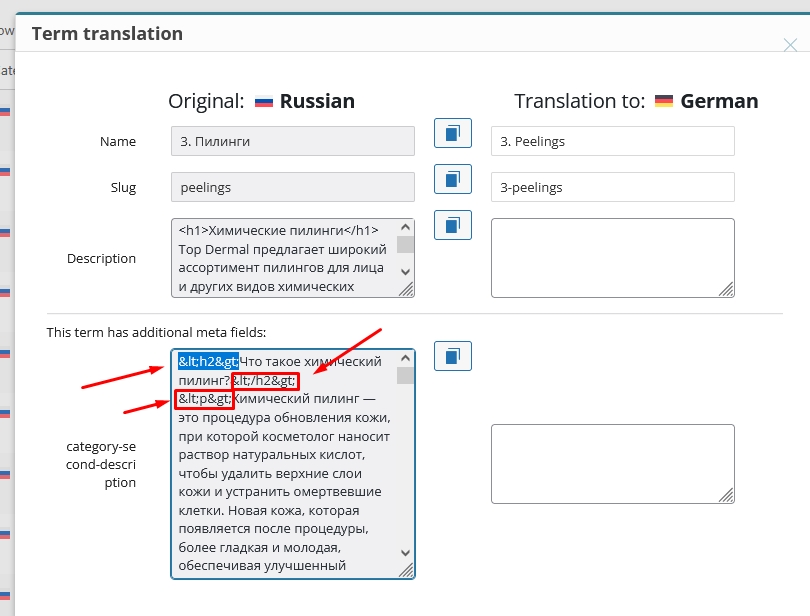Copy the Description field to the translation

(453, 225)
